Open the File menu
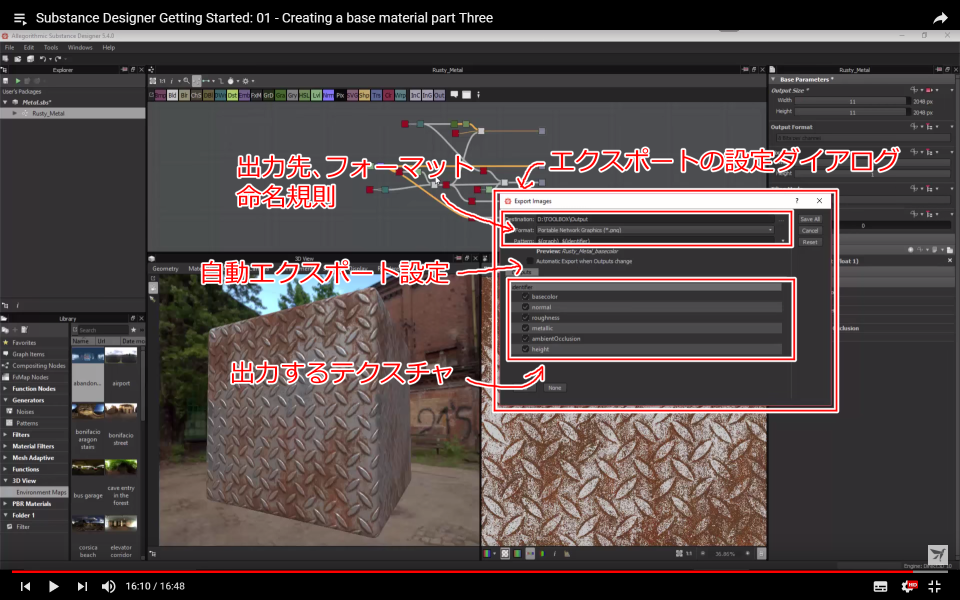This screenshot has width=960, height=600. 9,47
